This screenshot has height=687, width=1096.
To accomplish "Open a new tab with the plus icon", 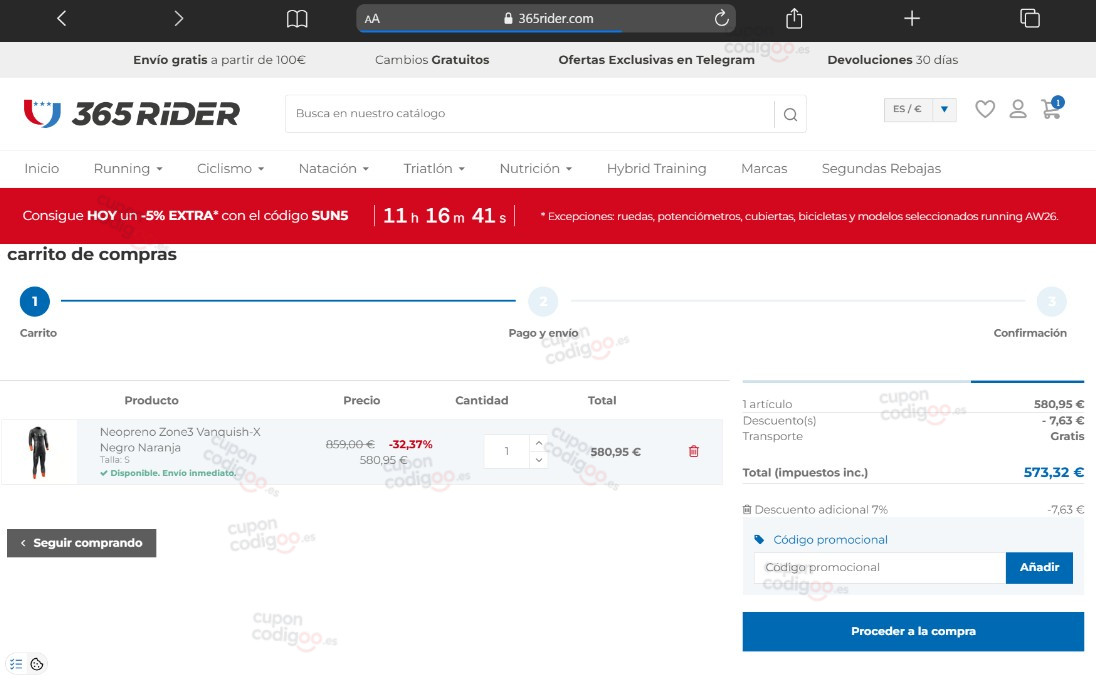I will pyautogui.click(x=911, y=18).
